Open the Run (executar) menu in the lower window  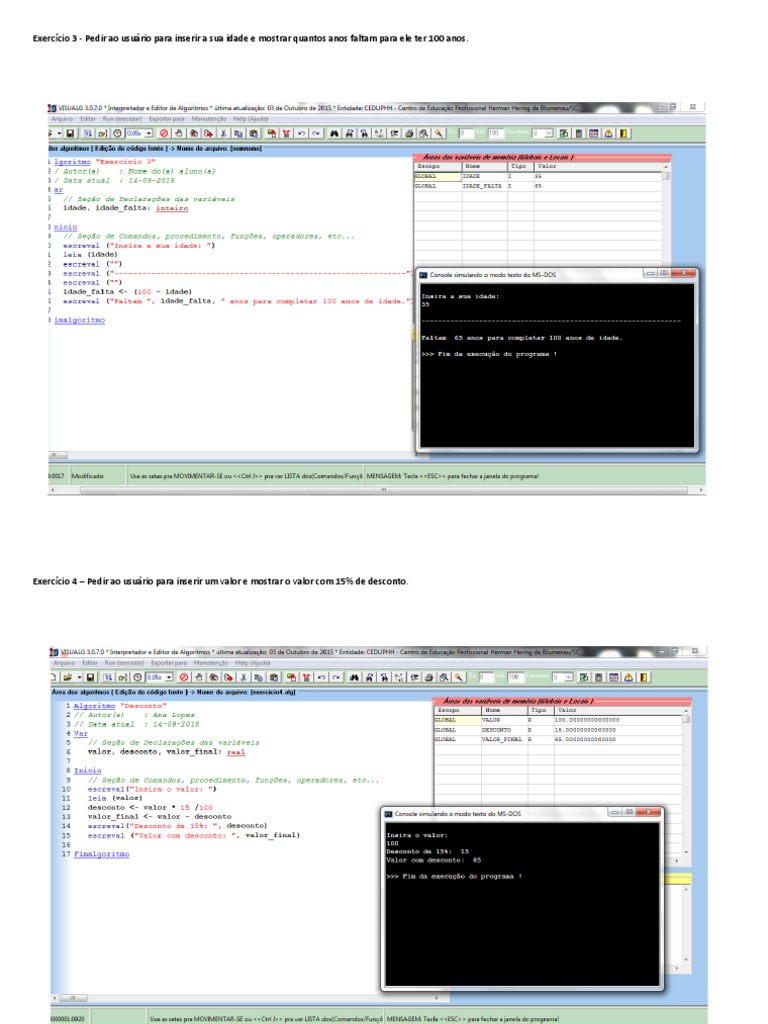(123, 663)
